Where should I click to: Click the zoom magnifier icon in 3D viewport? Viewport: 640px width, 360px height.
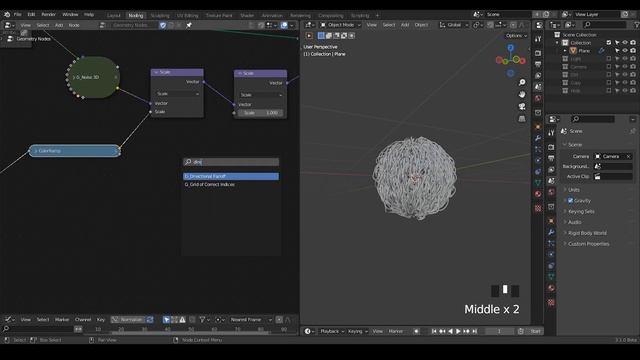coord(522,82)
